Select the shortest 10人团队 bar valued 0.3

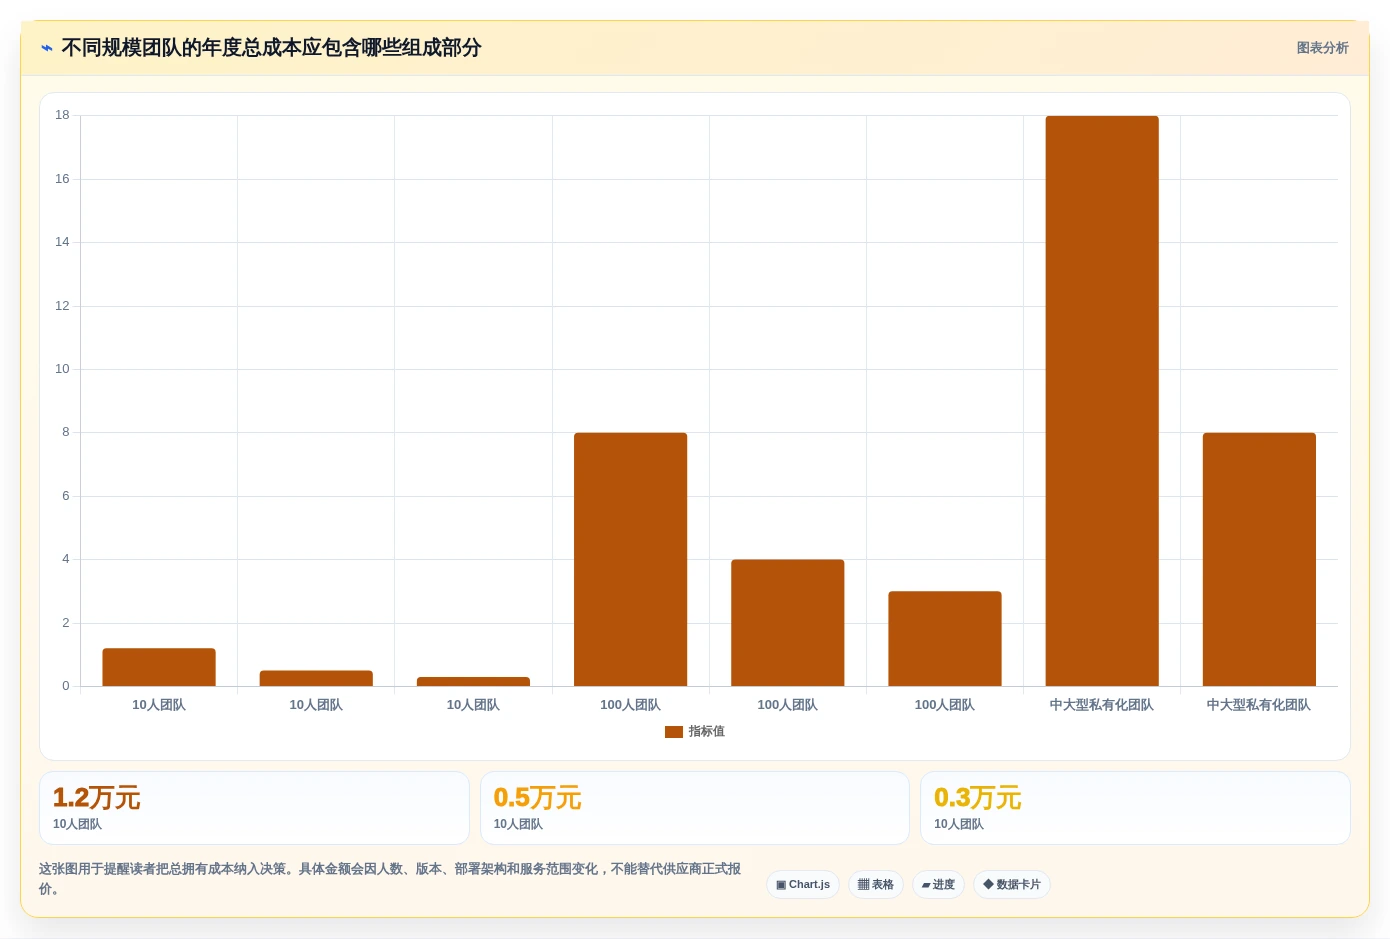473,682
